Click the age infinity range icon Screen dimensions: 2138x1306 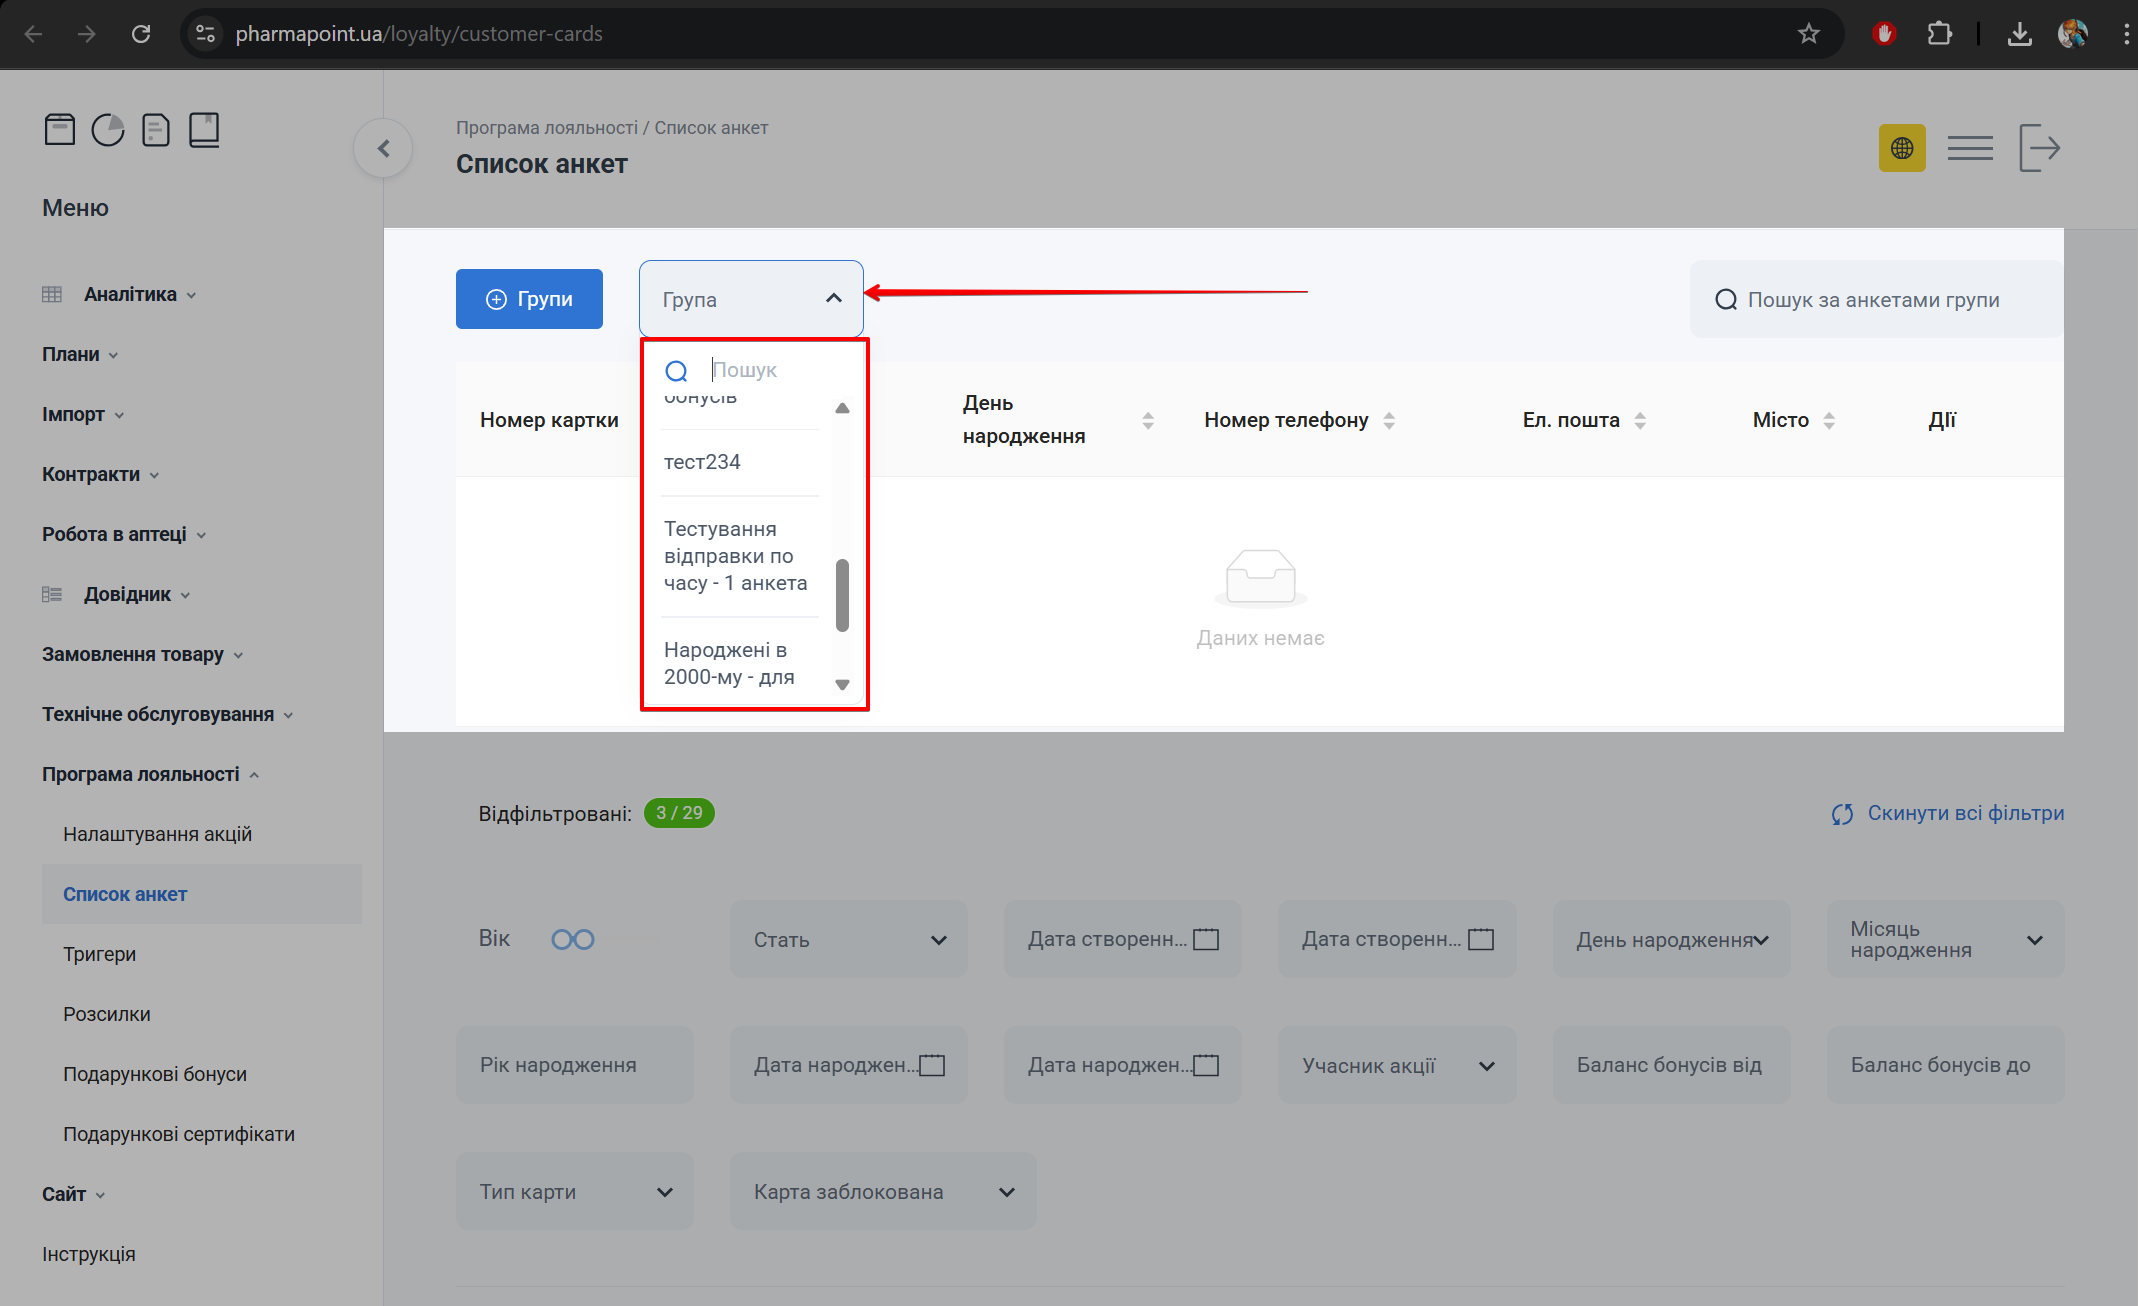pos(573,939)
